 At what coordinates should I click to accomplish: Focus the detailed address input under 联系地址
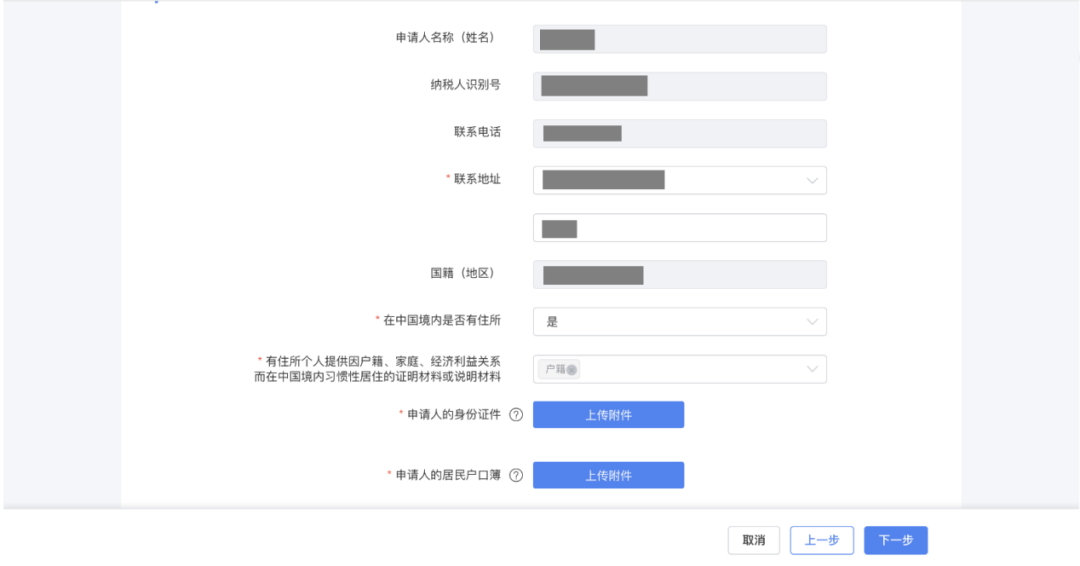click(x=680, y=228)
